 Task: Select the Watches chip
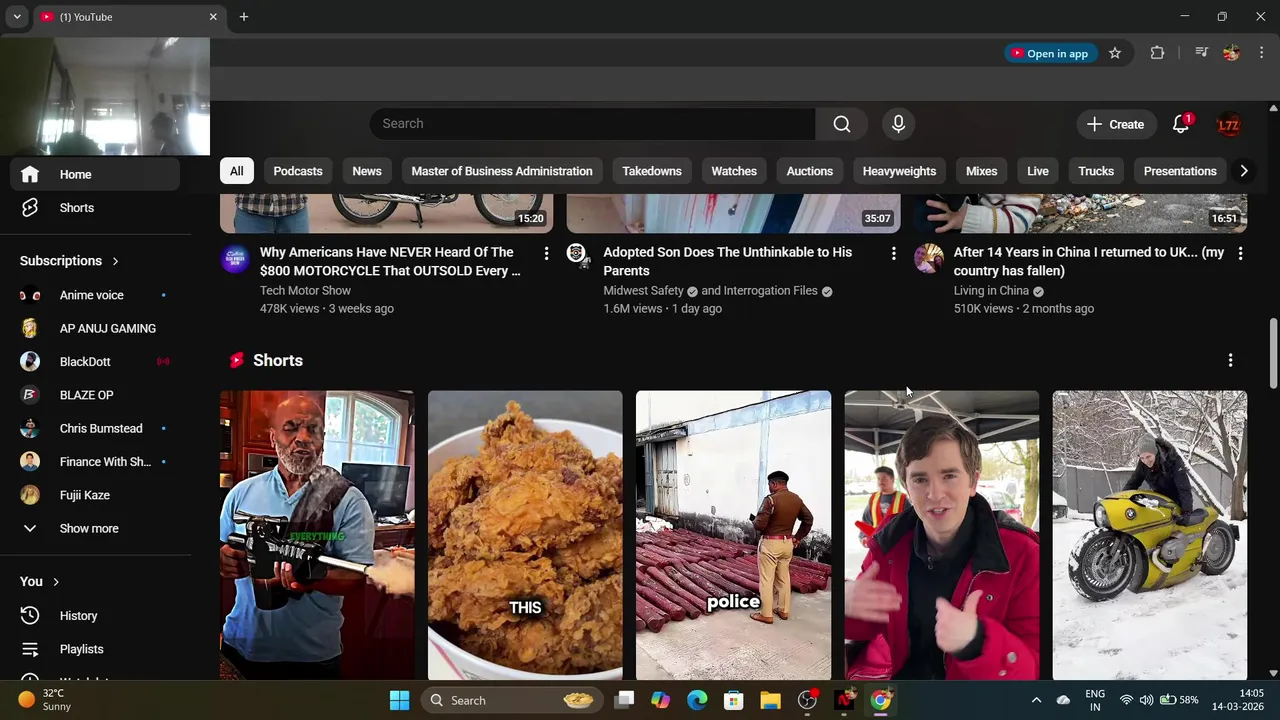coord(734,171)
